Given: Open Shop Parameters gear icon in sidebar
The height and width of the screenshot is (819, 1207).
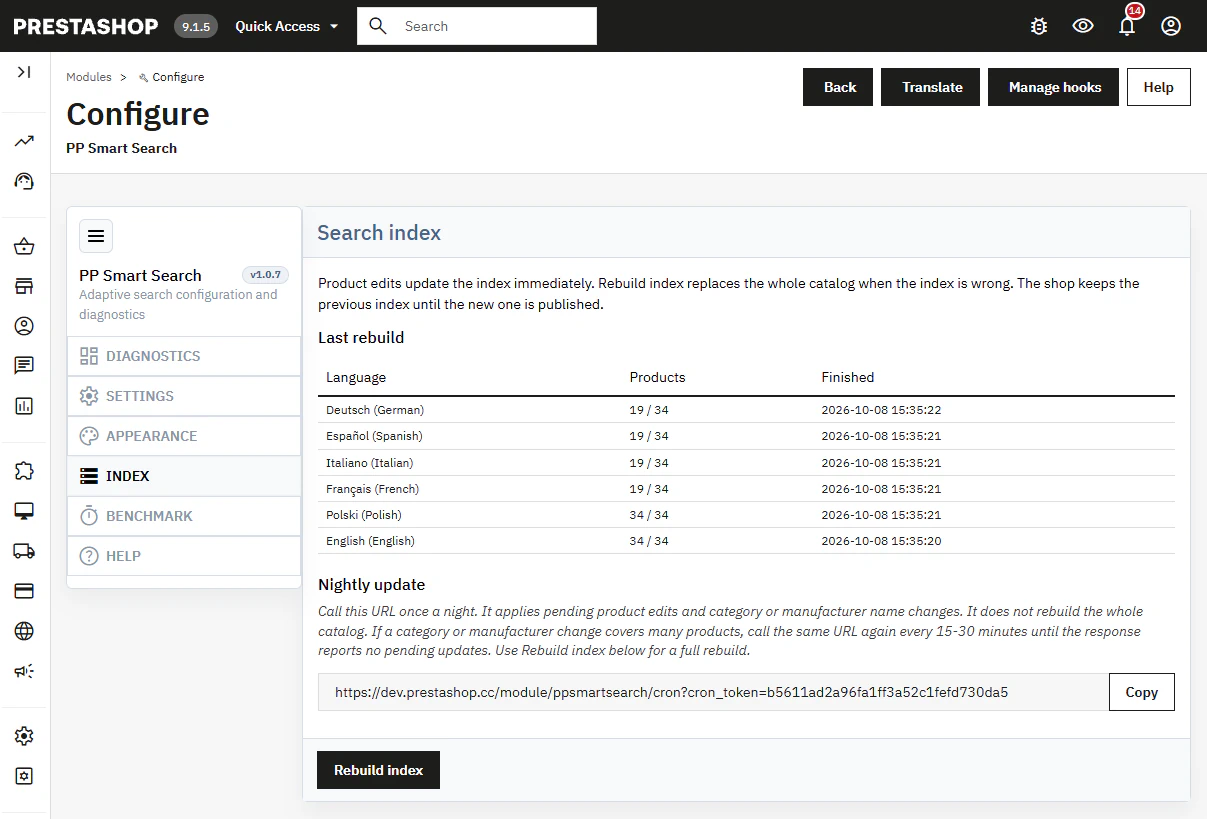Looking at the screenshot, I should pos(24,736).
